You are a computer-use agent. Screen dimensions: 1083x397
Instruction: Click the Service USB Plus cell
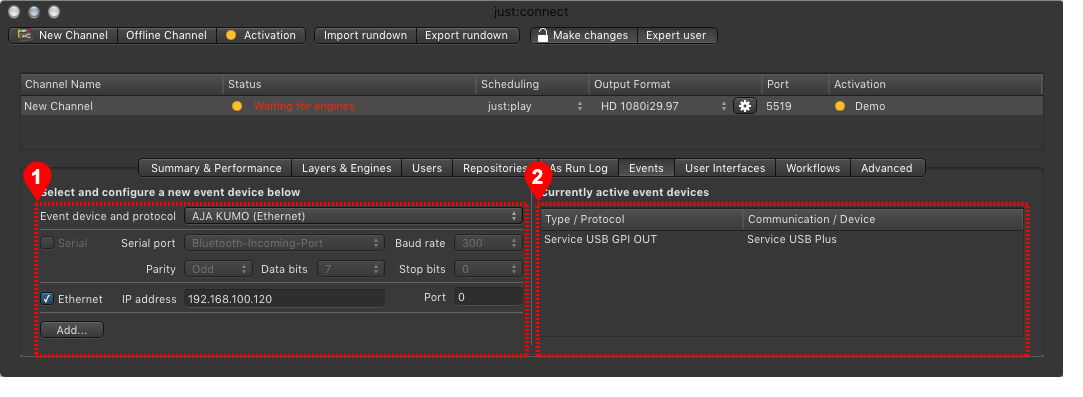coord(792,240)
